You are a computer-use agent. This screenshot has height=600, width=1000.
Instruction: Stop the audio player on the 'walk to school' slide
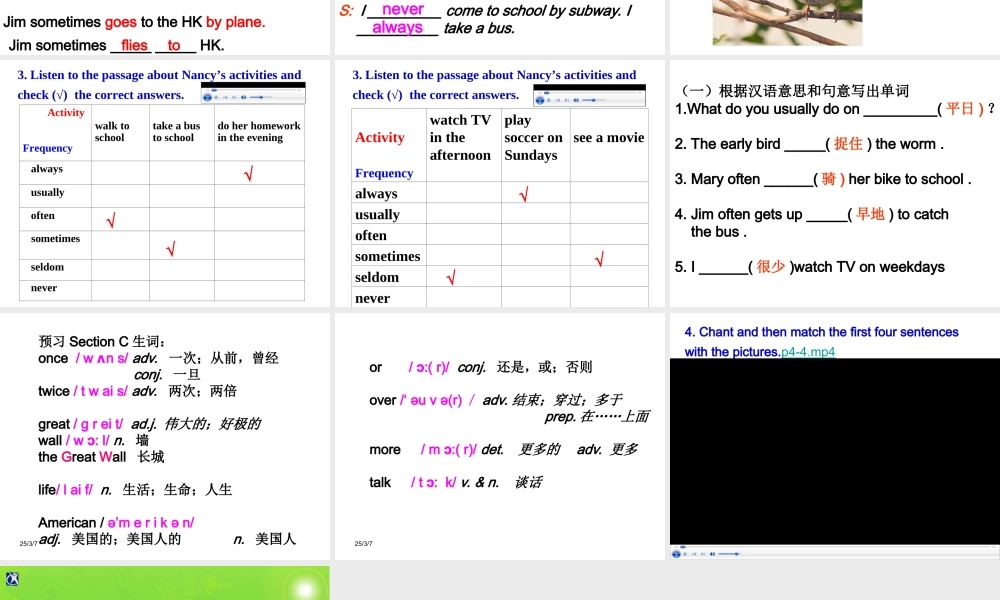(216, 97)
